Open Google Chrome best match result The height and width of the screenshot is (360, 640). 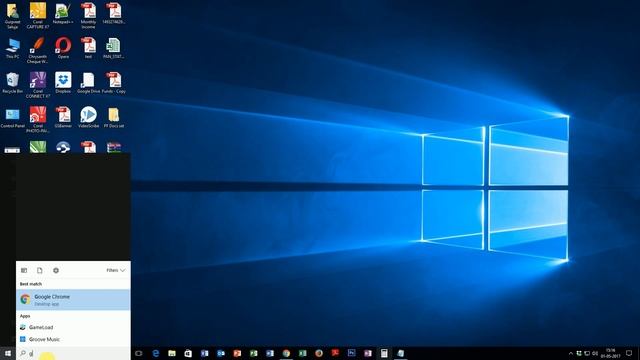73,300
